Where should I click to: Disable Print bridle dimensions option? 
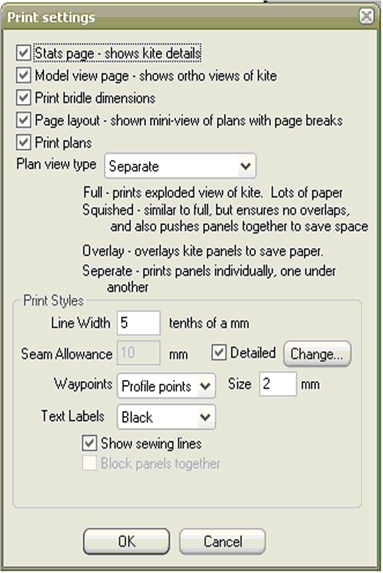click(23, 98)
